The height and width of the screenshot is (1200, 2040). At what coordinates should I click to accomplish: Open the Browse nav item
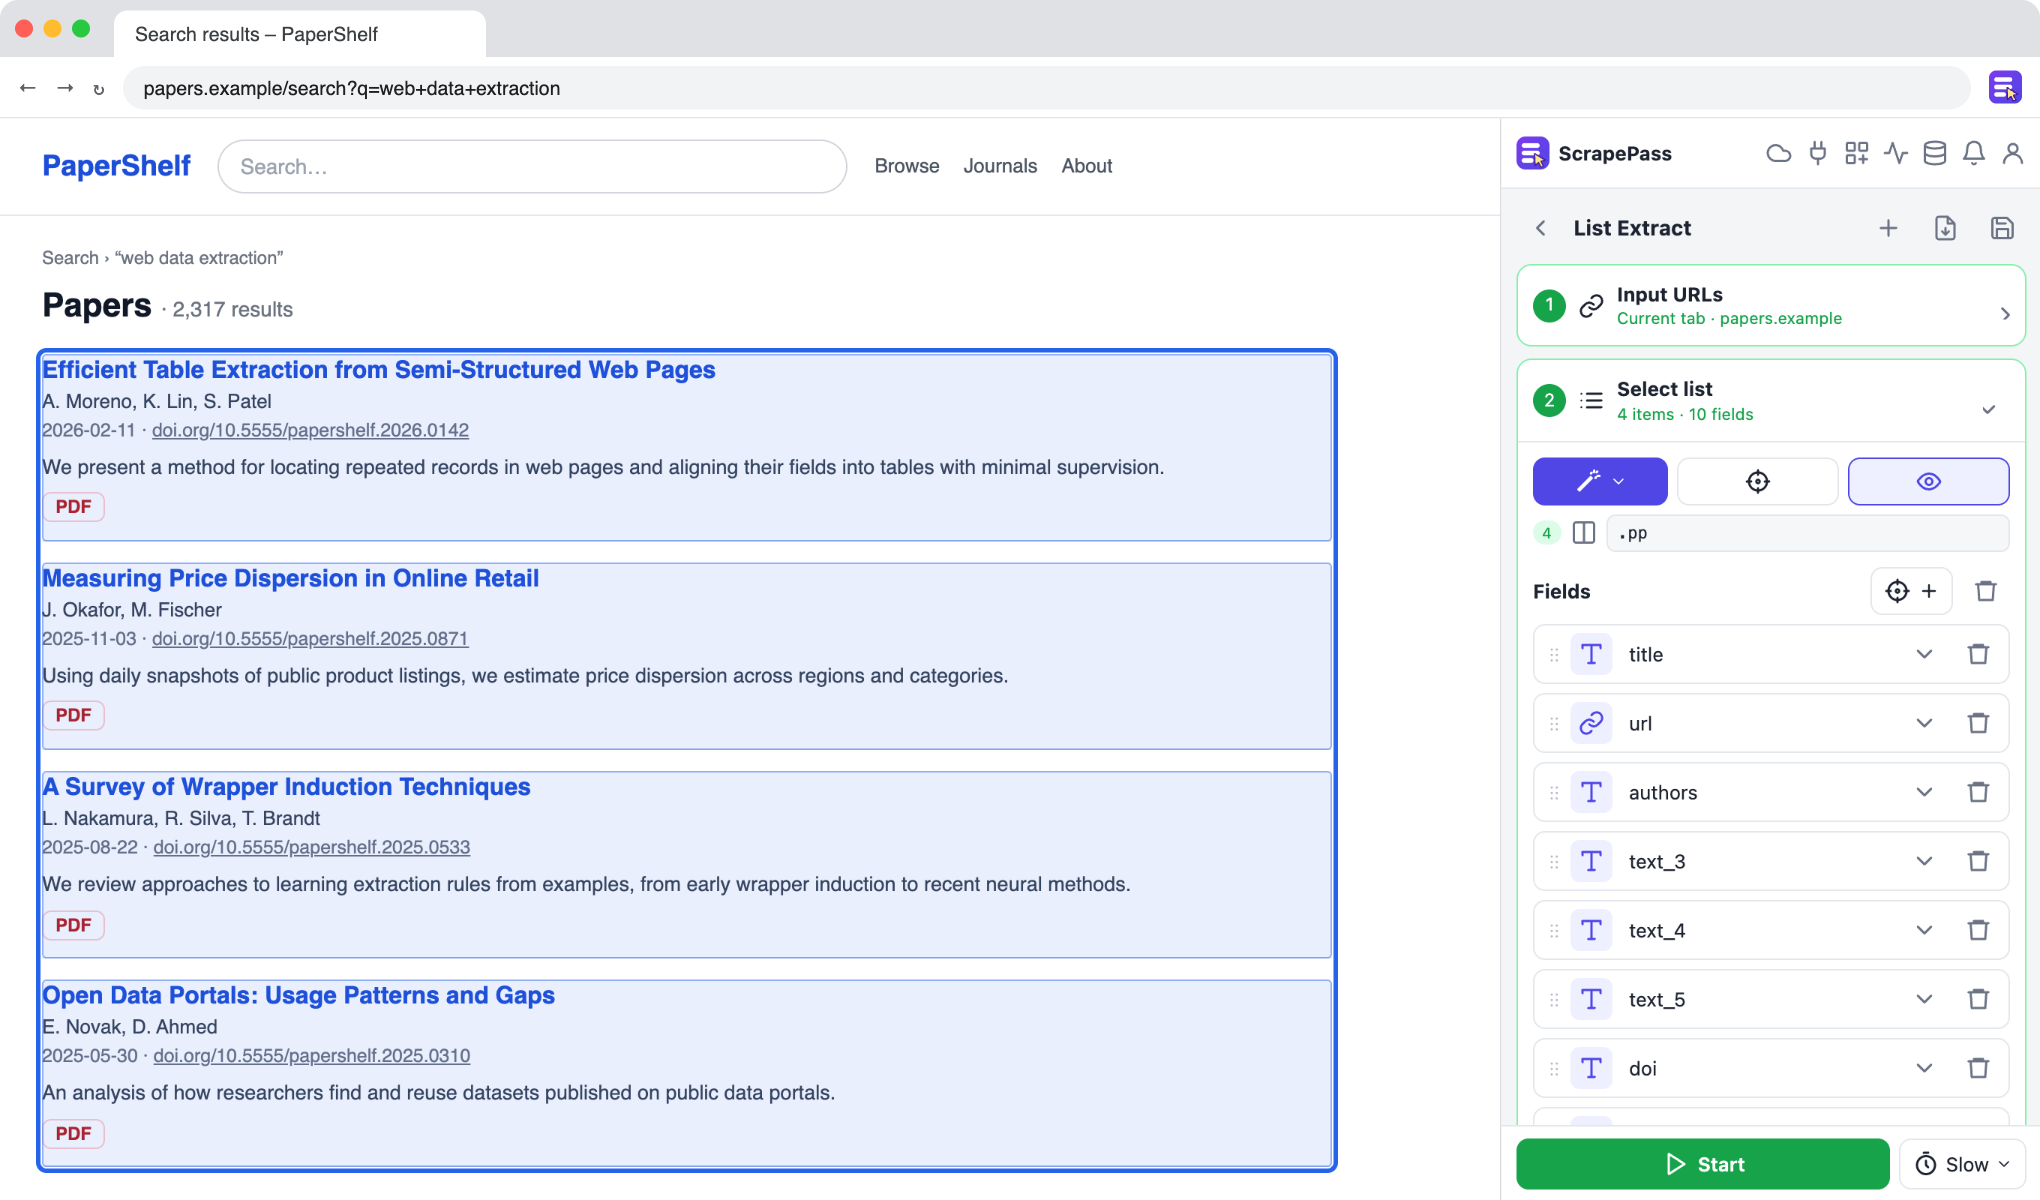tap(907, 166)
